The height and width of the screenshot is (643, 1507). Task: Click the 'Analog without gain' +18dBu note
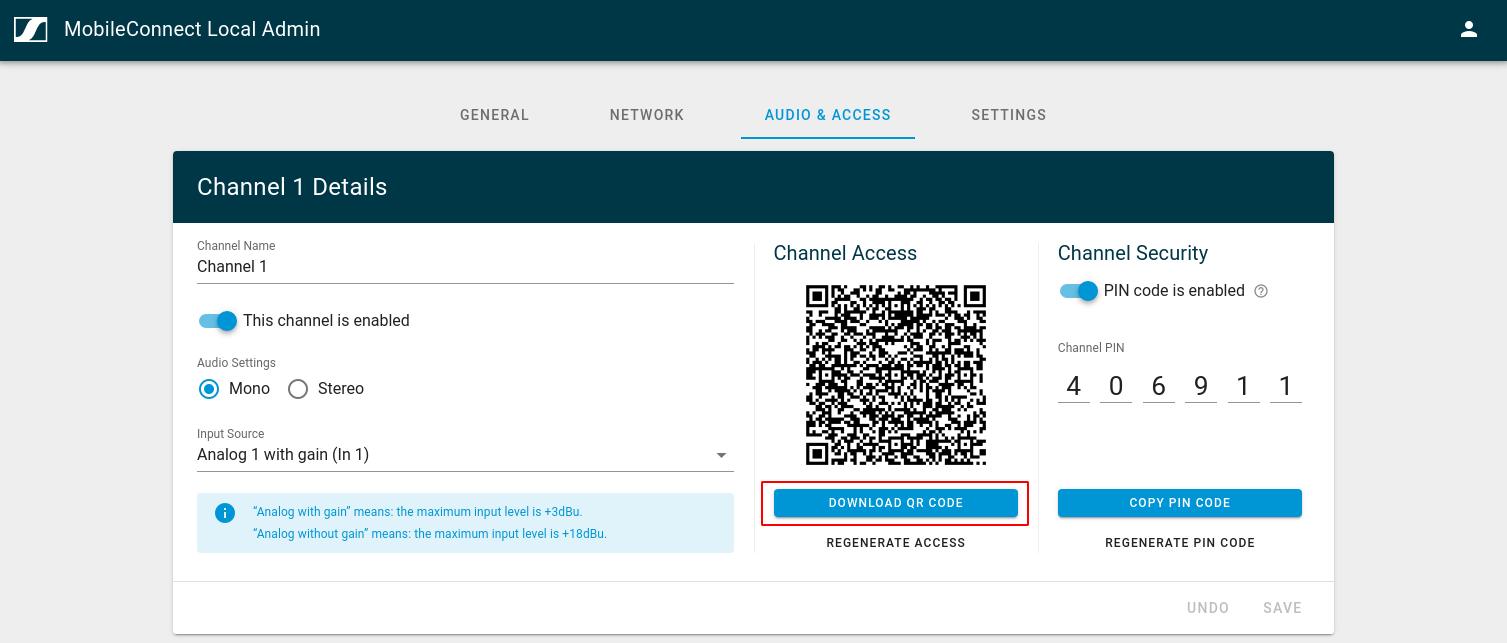(x=430, y=534)
